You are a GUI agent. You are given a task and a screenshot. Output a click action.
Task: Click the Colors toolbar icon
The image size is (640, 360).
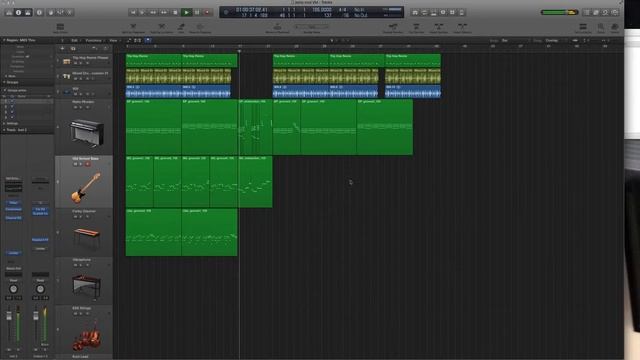[x=615, y=28]
